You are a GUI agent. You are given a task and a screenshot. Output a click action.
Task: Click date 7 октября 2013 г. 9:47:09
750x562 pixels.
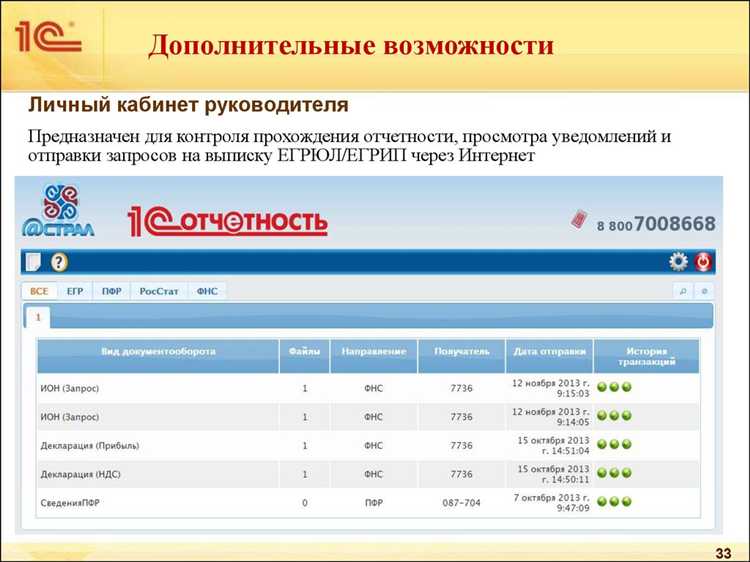tap(551, 503)
